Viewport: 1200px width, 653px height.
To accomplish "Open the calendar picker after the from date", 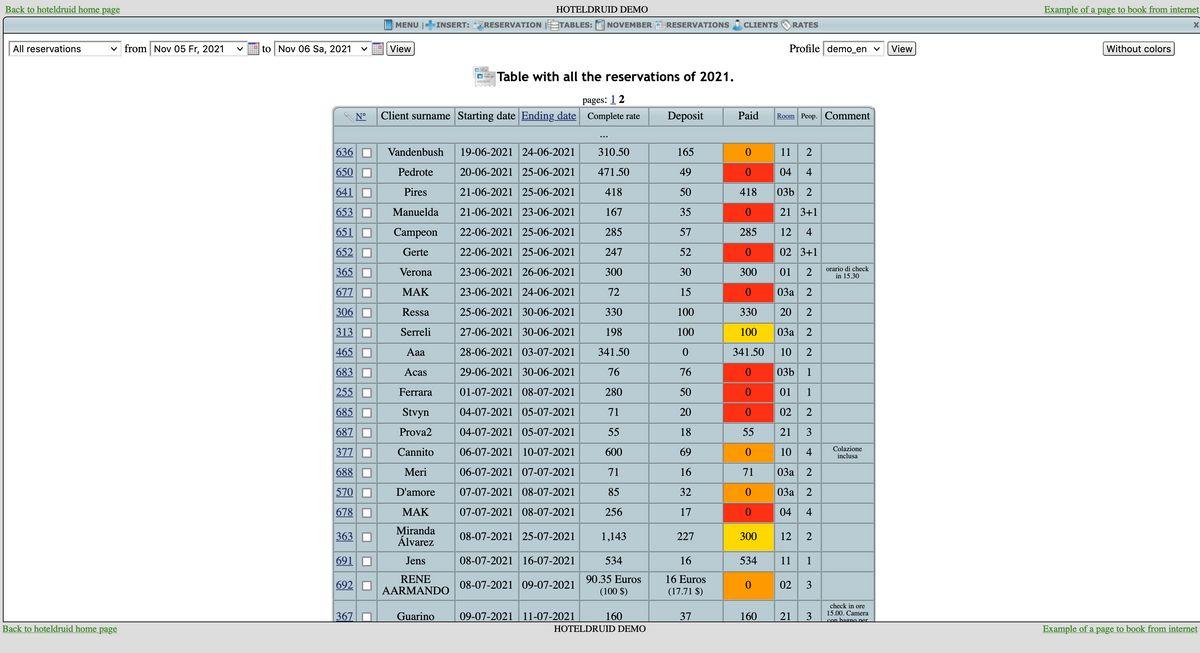I will tap(254, 48).
